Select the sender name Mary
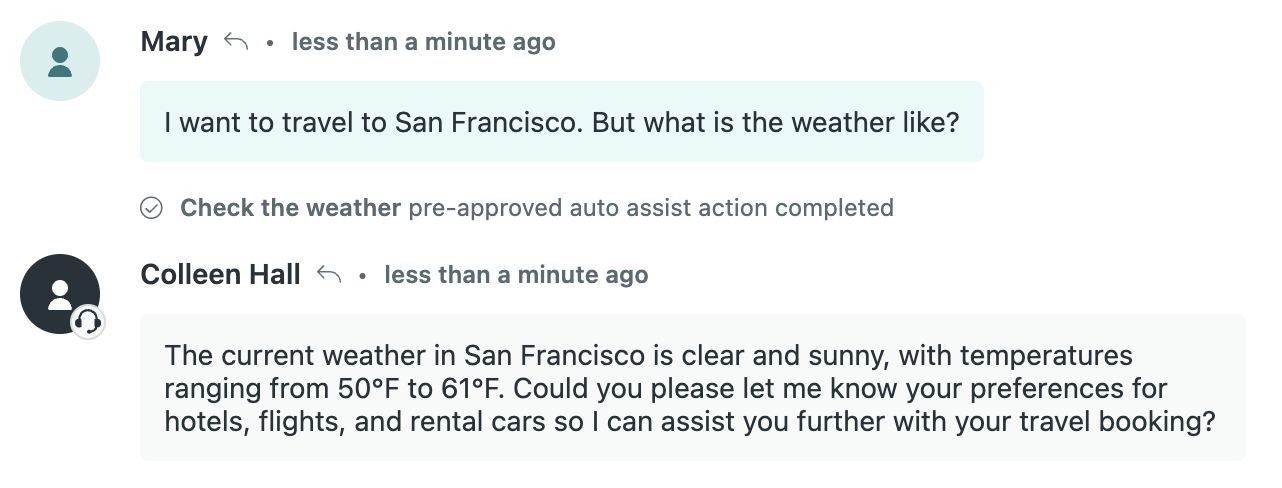This screenshot has height=488, width=1282. click(x=174, y=42)
